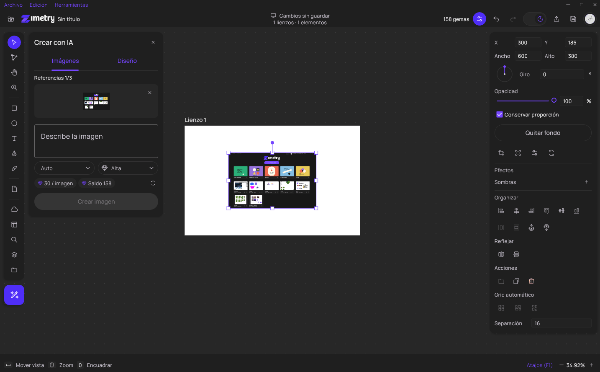Align selection to the left
600x372 pixels.
click(x=501, y=211)
